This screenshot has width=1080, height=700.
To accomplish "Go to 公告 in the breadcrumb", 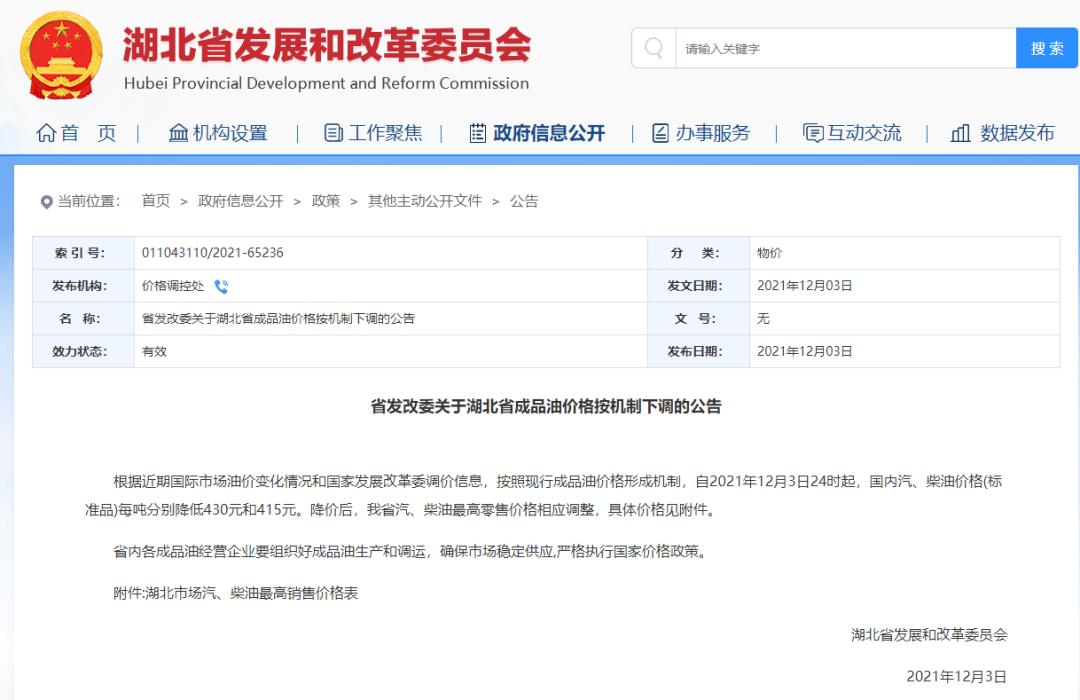I will point(523,200).
